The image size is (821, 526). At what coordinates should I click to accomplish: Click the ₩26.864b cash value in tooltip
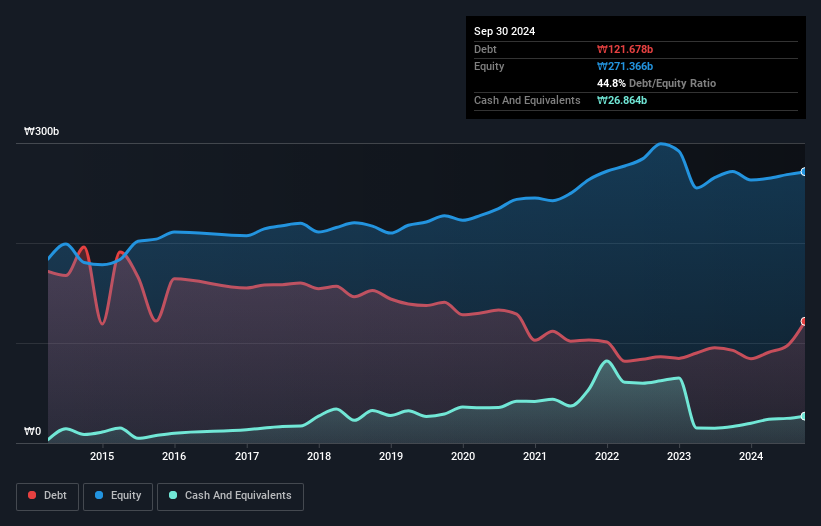(622, 100)
